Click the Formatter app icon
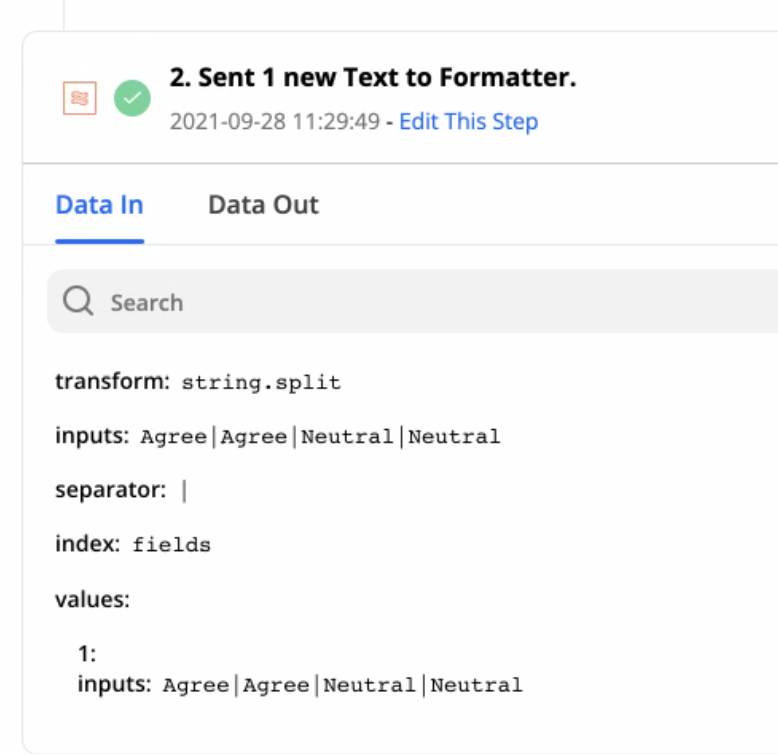This screenshot has height=754, width=778. pos(80,98)
